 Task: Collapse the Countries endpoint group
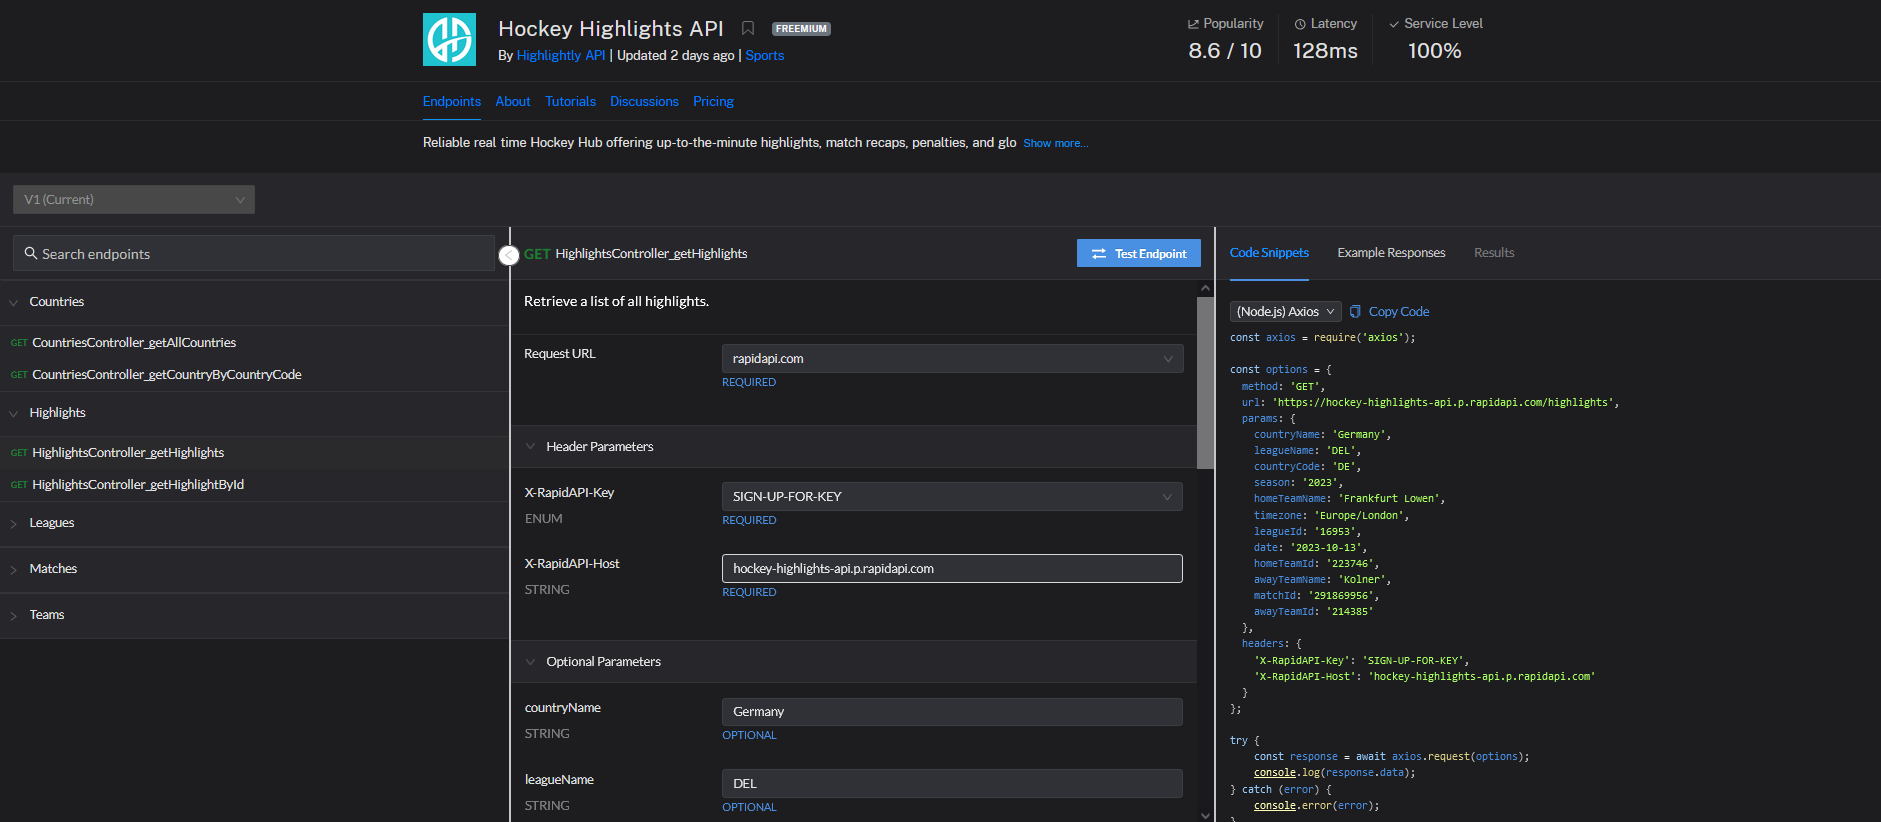14,302
